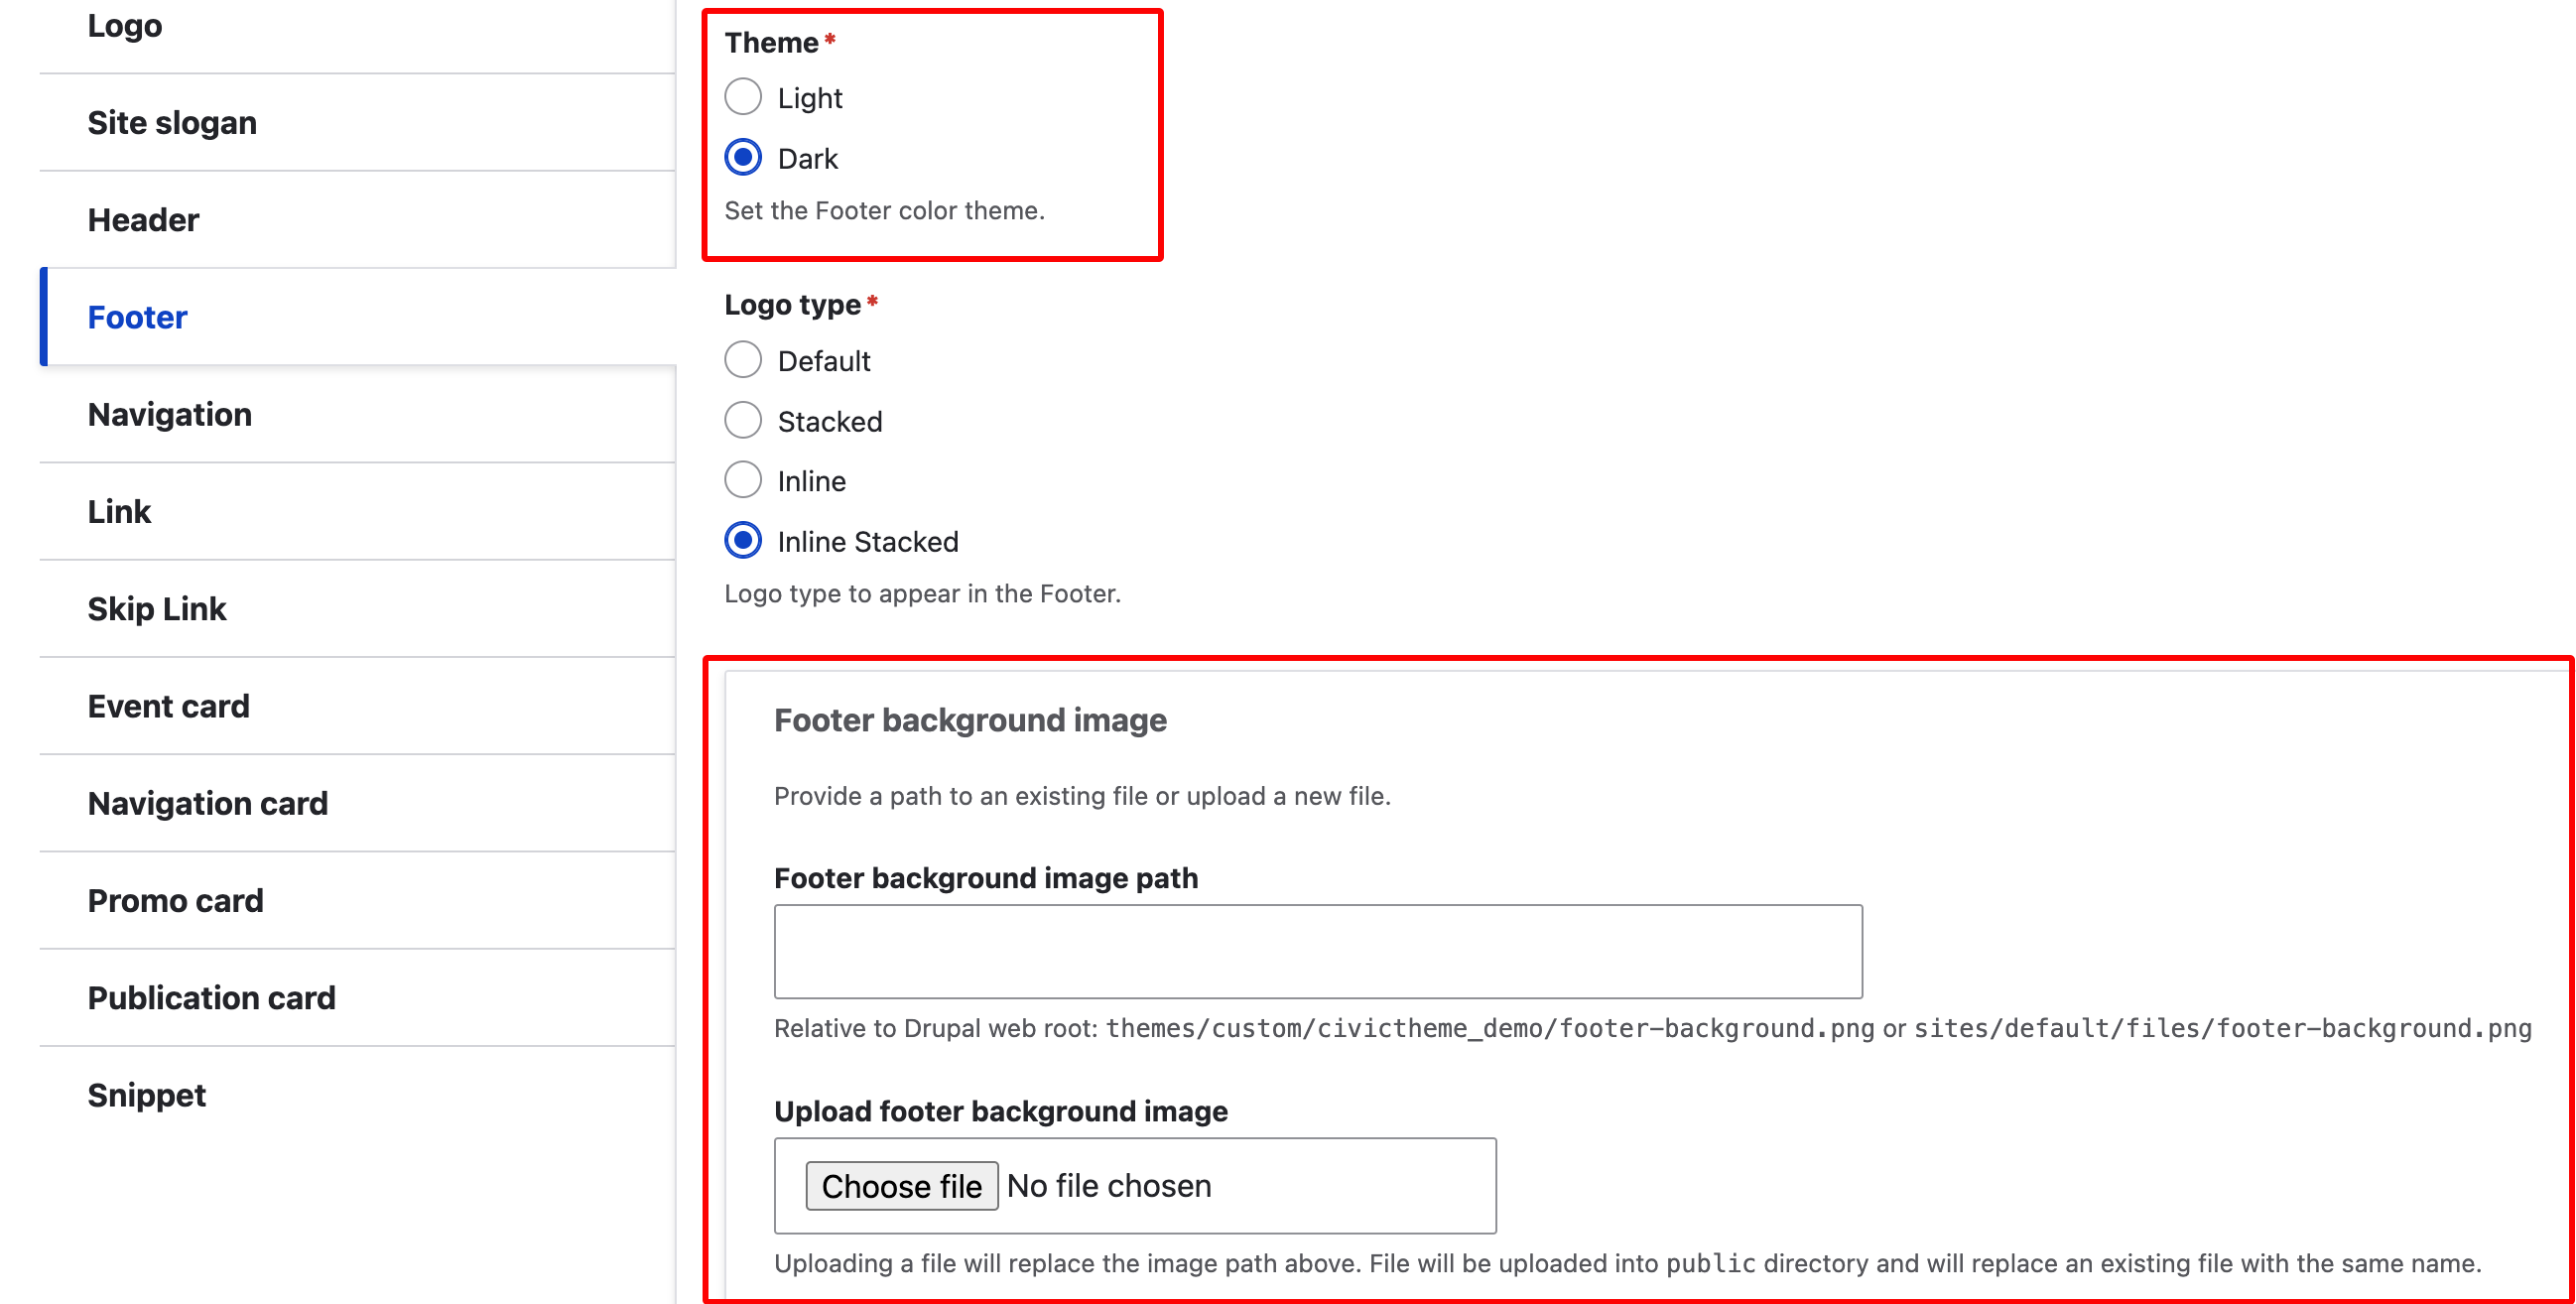Open the Event card tab
This screenshot has height=1304, width=2576.
click(x=168, y=706)
